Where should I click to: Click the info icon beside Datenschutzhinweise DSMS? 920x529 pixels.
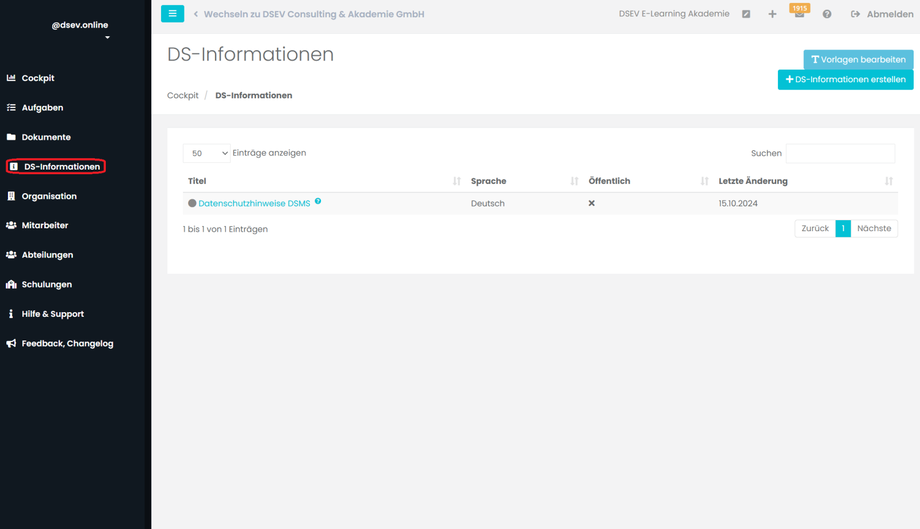point(318,201)
